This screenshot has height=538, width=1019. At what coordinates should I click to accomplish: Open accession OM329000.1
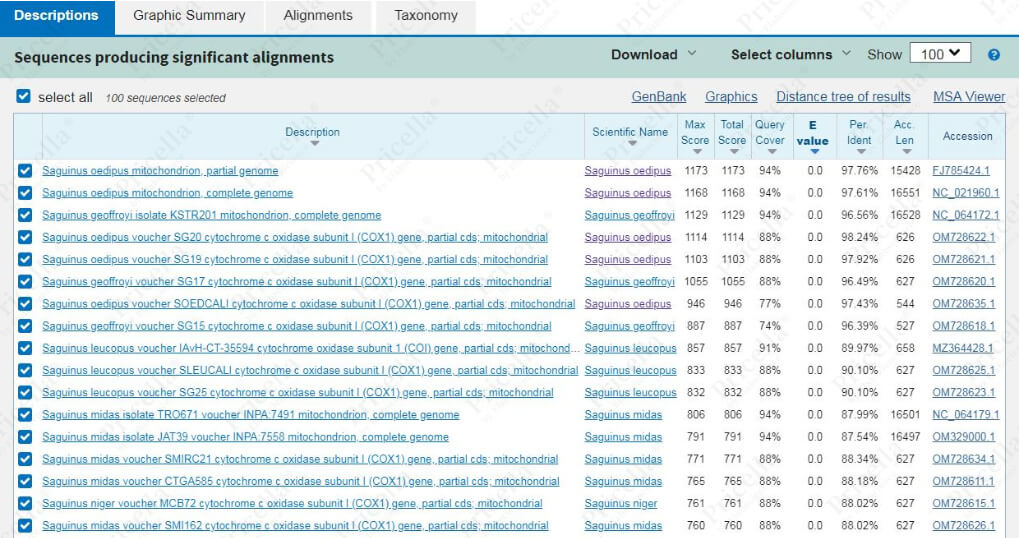tap(964, 437)
